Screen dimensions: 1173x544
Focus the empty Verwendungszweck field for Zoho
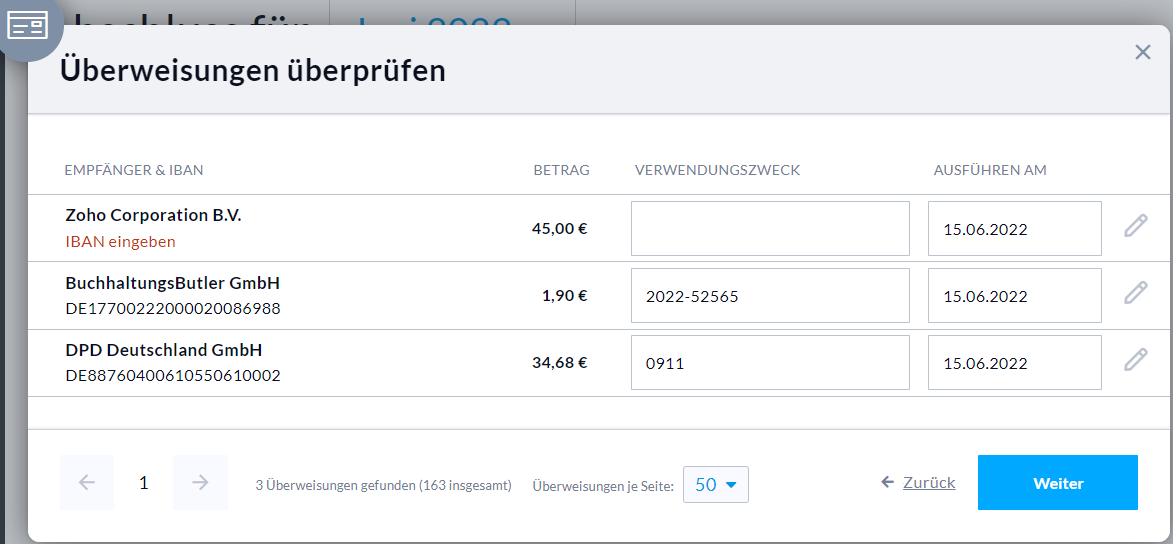pyautogui.click(x=770, y=228)
